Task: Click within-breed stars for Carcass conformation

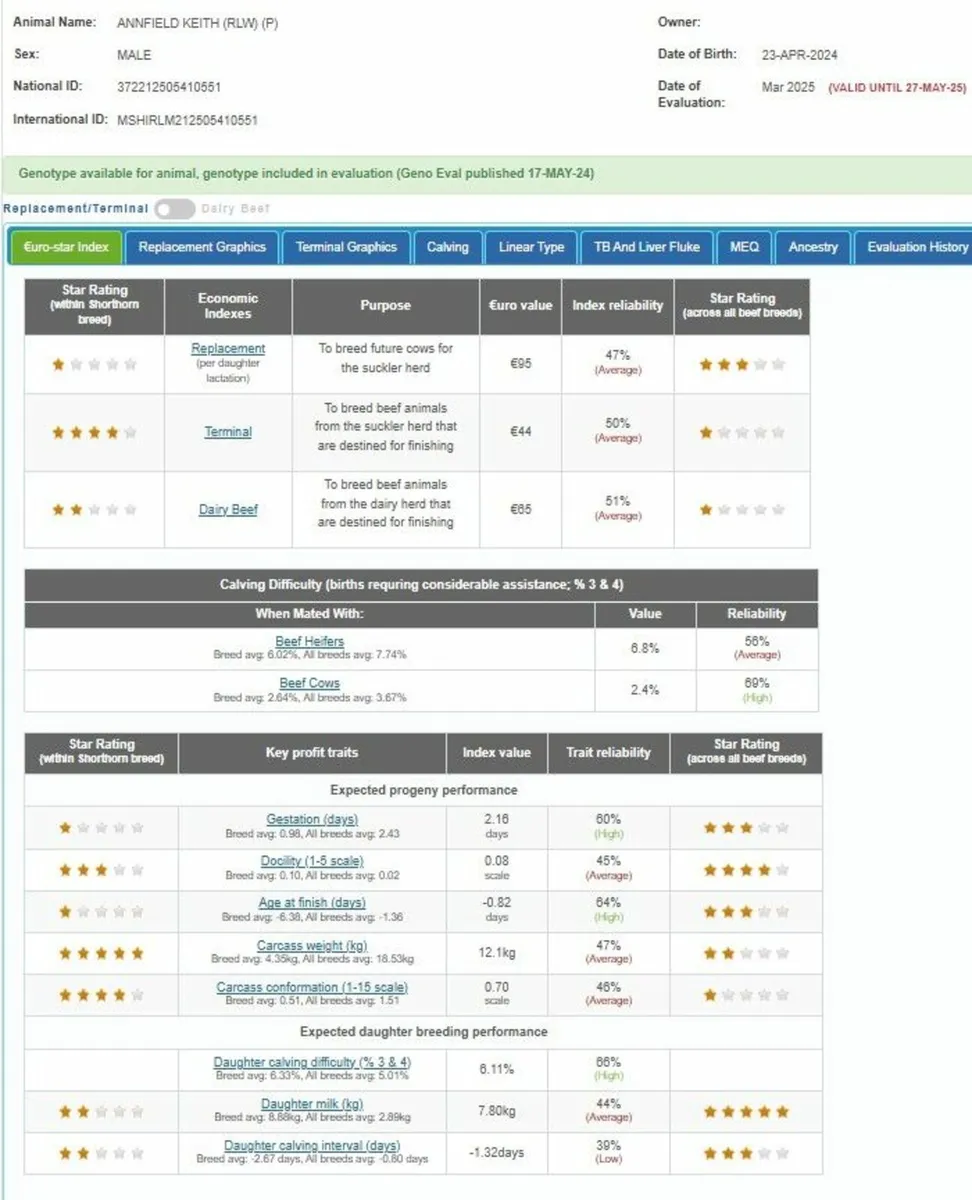Action: (x=101, y=996)
